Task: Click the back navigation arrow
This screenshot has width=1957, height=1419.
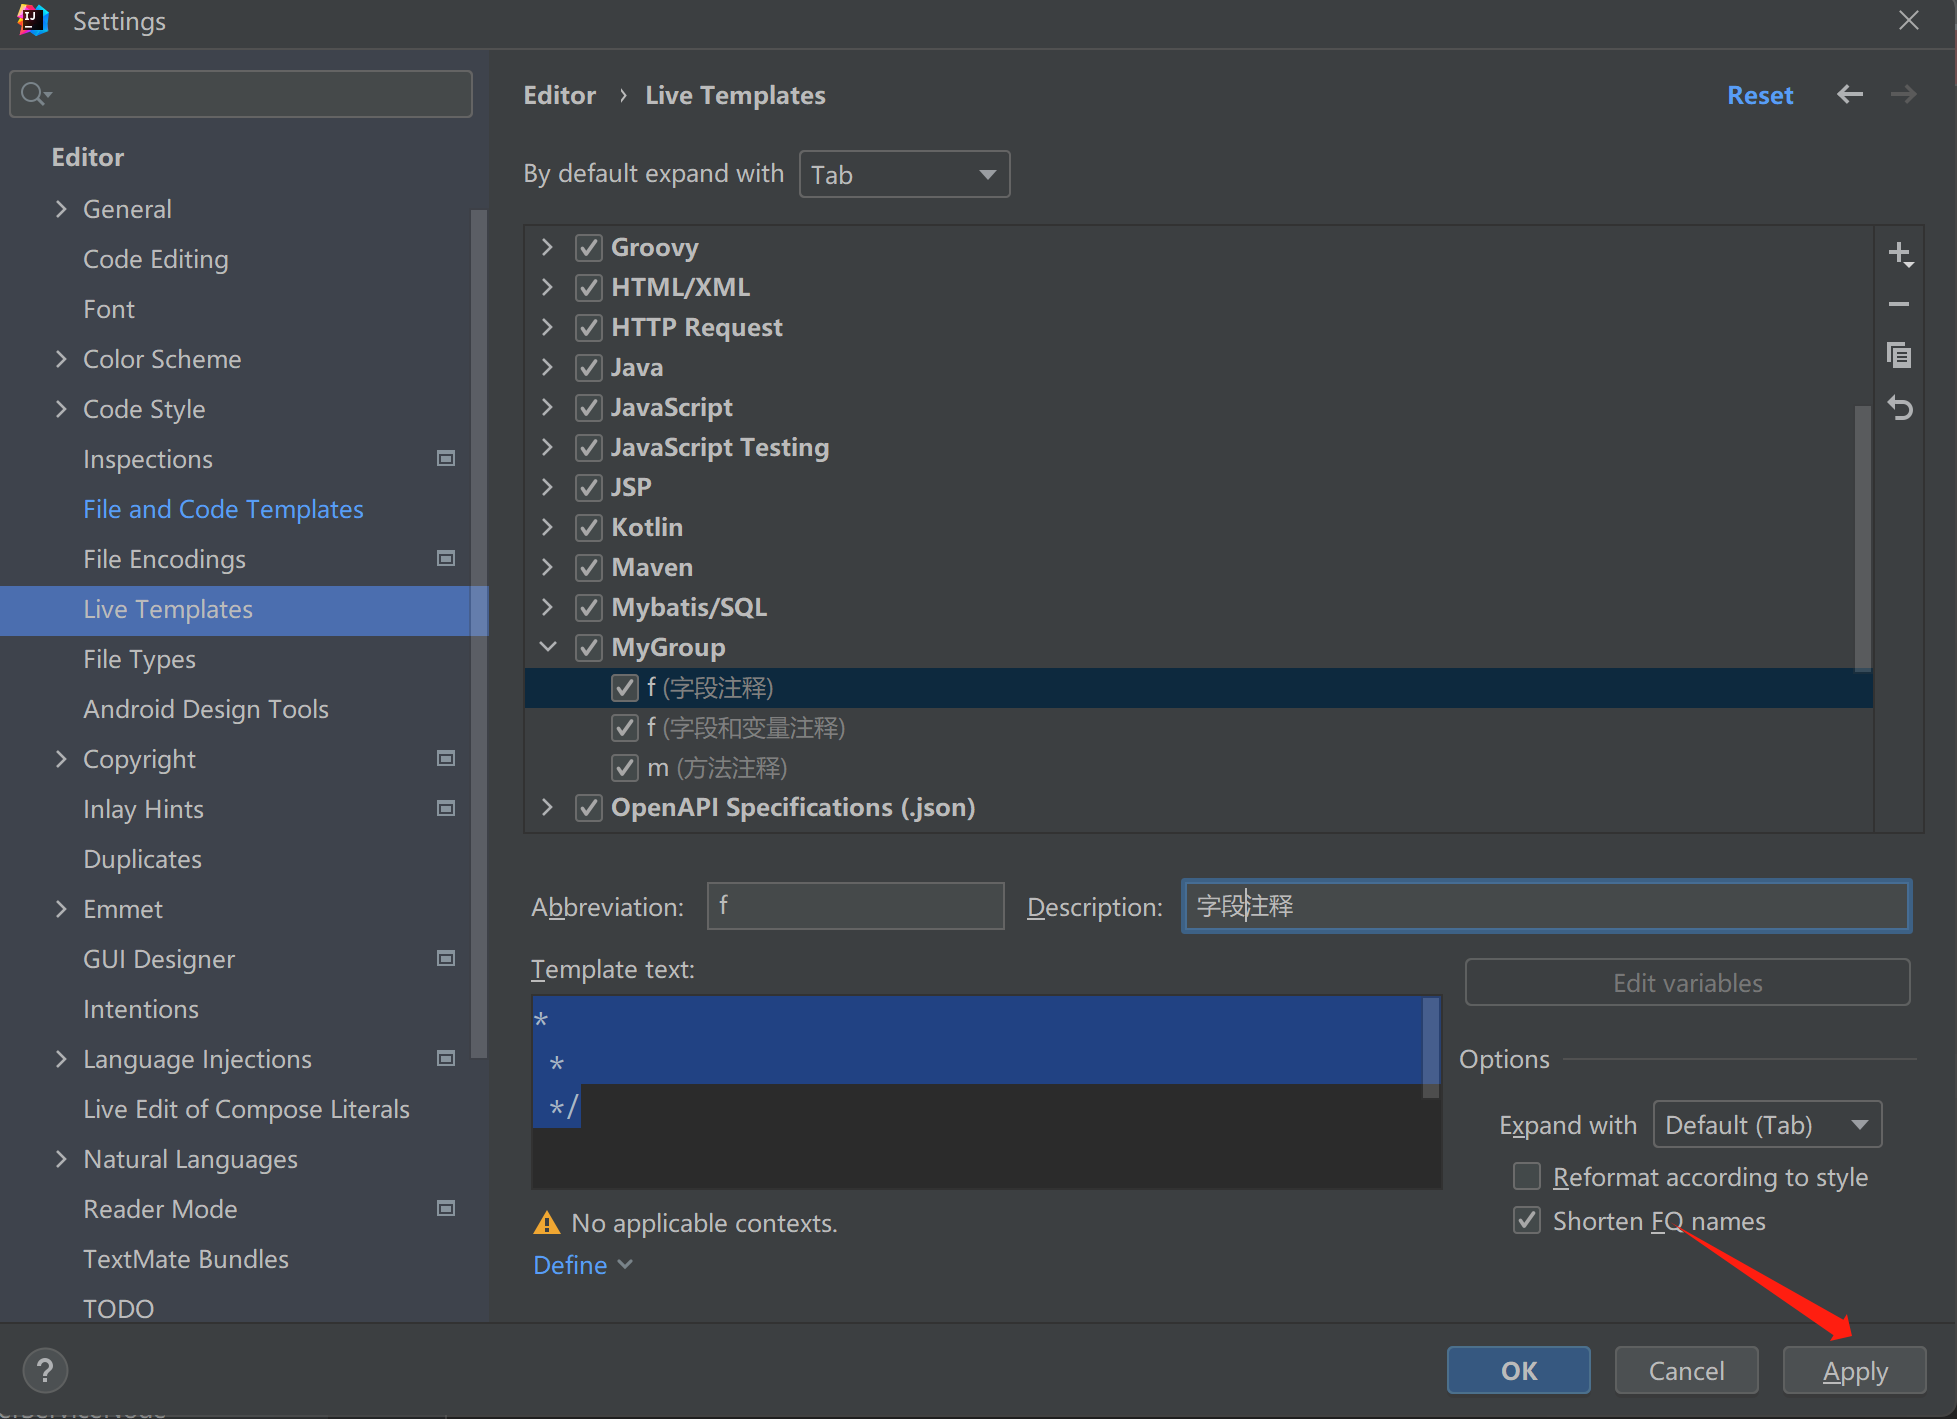Action: [x=1850, y=94]
